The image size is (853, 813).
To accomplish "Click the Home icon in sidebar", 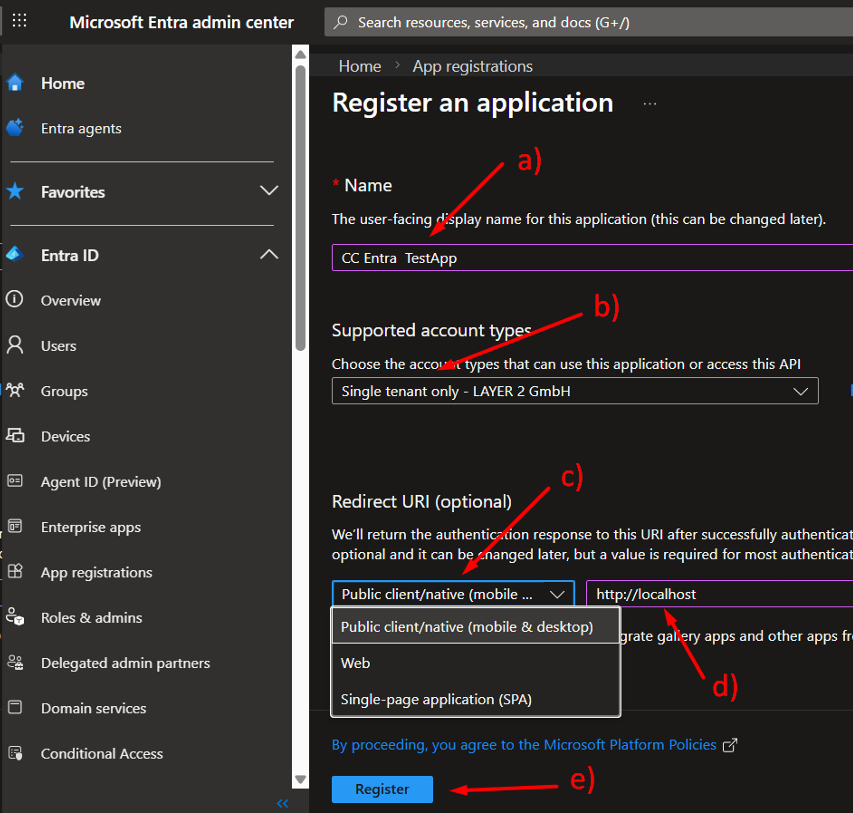I will point(15,83).
